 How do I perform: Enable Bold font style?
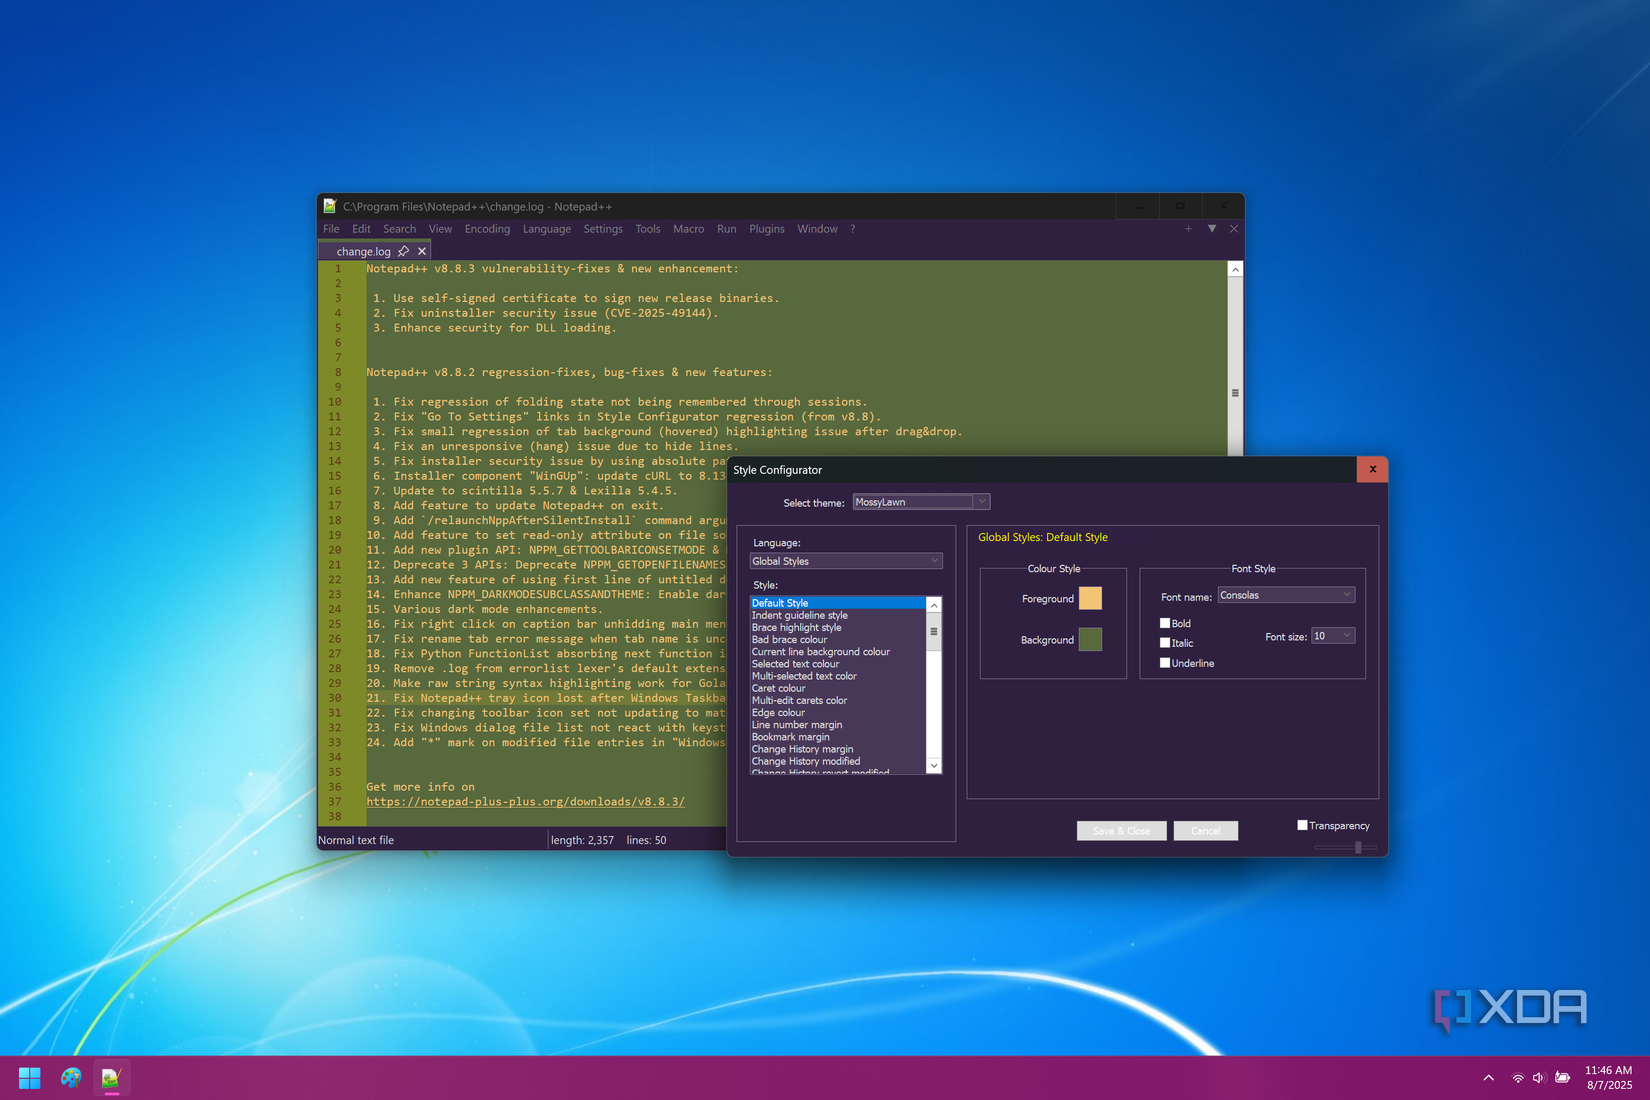[x=1166, y=622]
